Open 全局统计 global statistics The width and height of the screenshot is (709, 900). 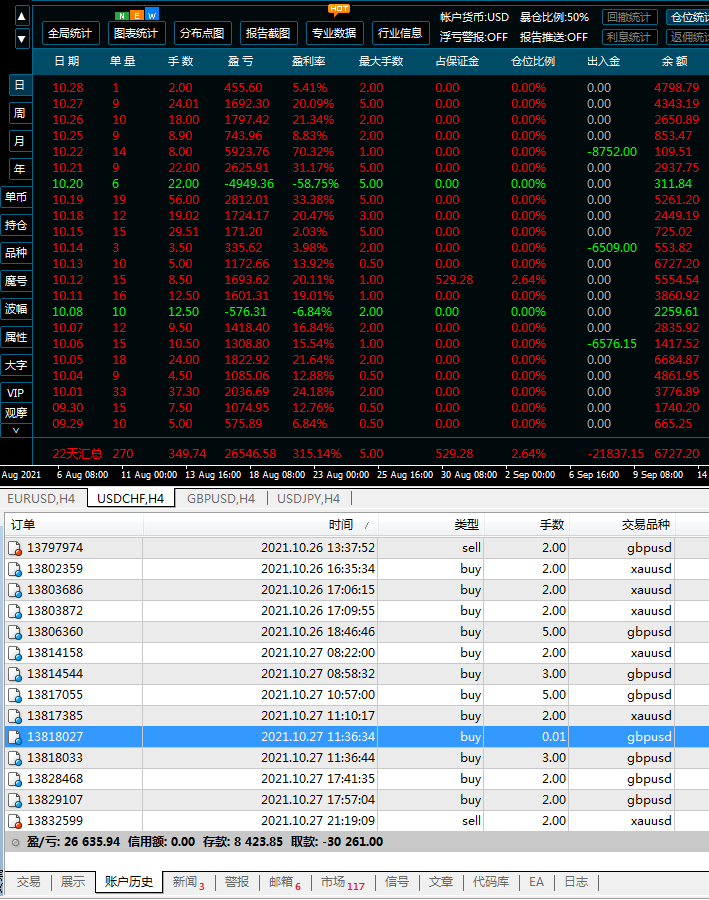click(x=70, y=33)
